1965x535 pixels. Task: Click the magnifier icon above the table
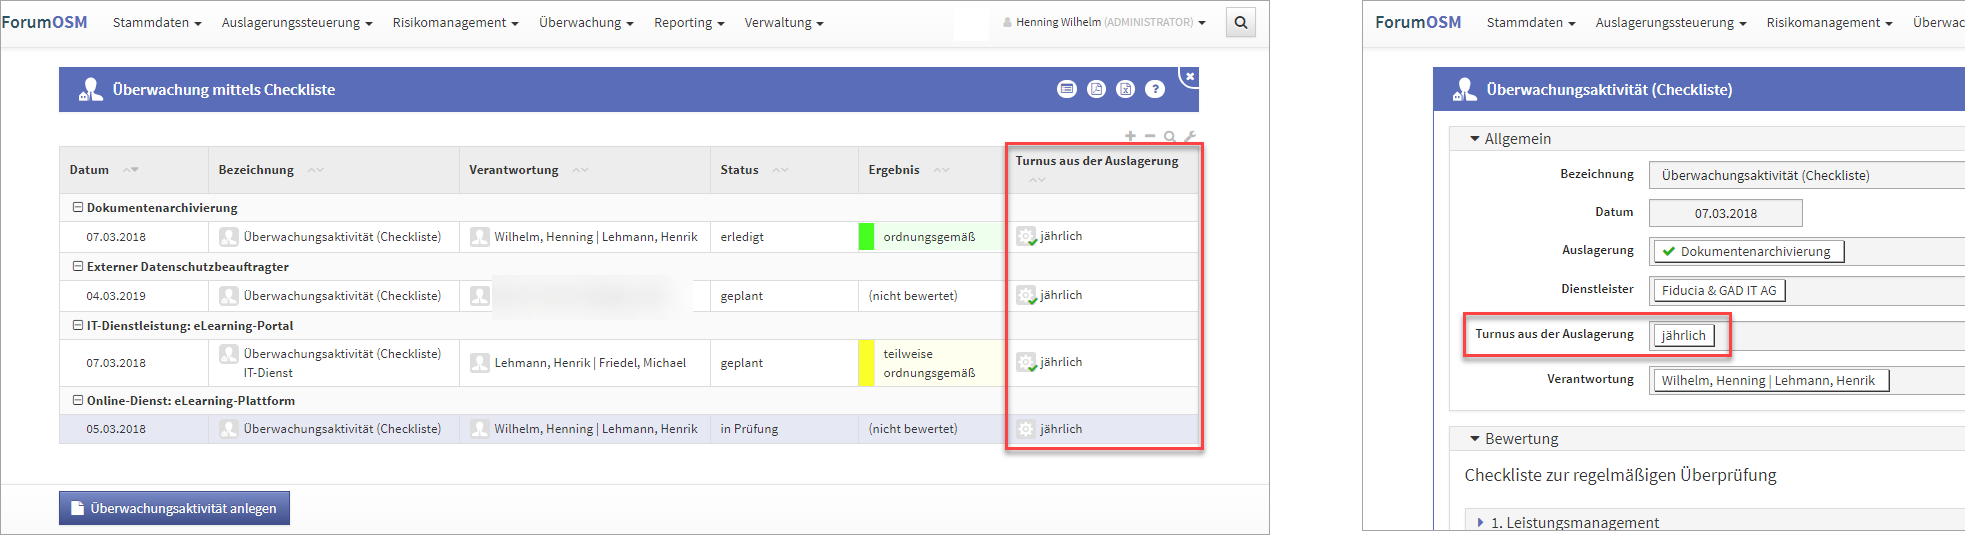1169,136
